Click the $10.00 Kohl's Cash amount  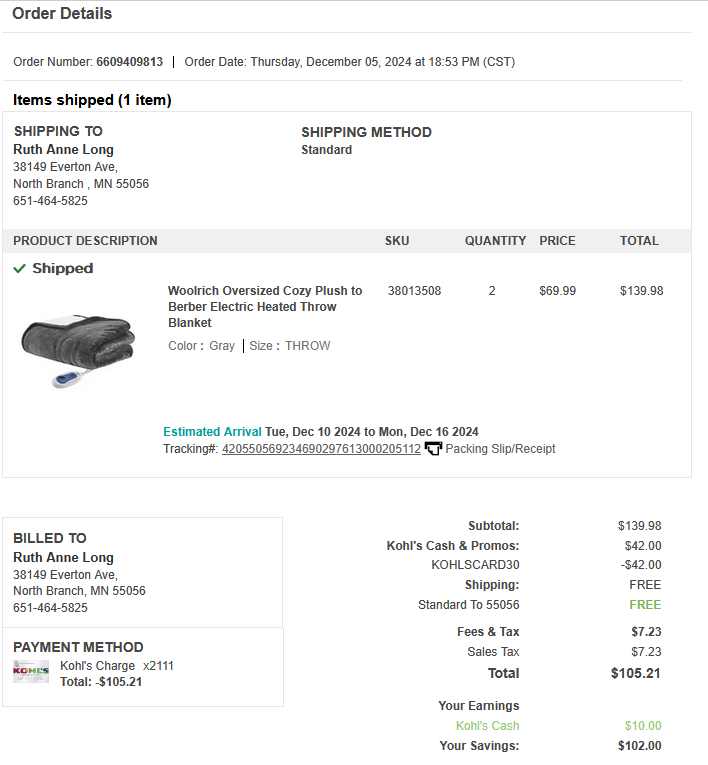pyautogui.click(x=643, y=725)
